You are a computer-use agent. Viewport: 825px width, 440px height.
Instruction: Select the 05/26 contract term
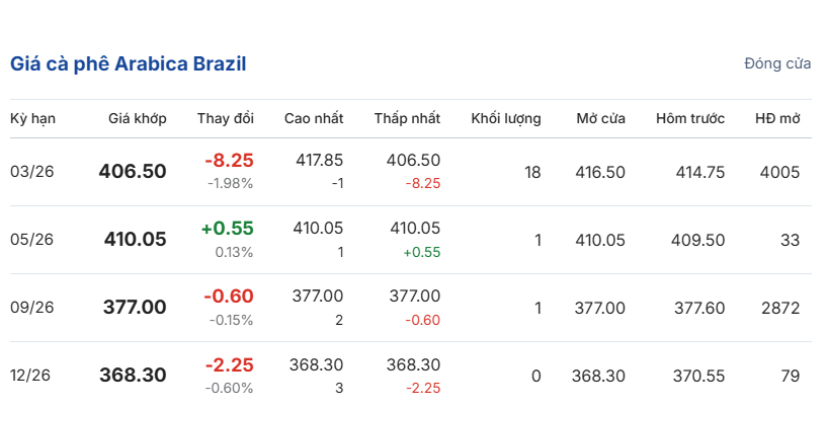click(32, 240)
